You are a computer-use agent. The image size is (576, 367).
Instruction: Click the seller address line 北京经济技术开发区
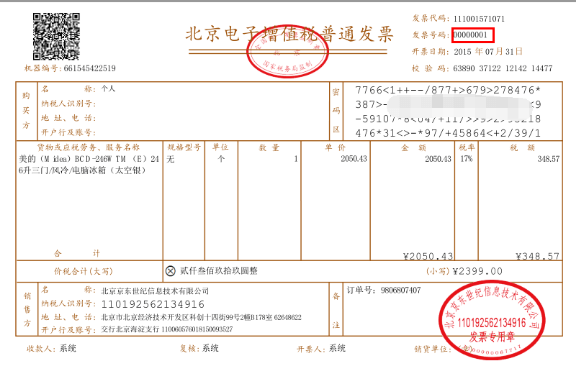(x=201, y=317)
